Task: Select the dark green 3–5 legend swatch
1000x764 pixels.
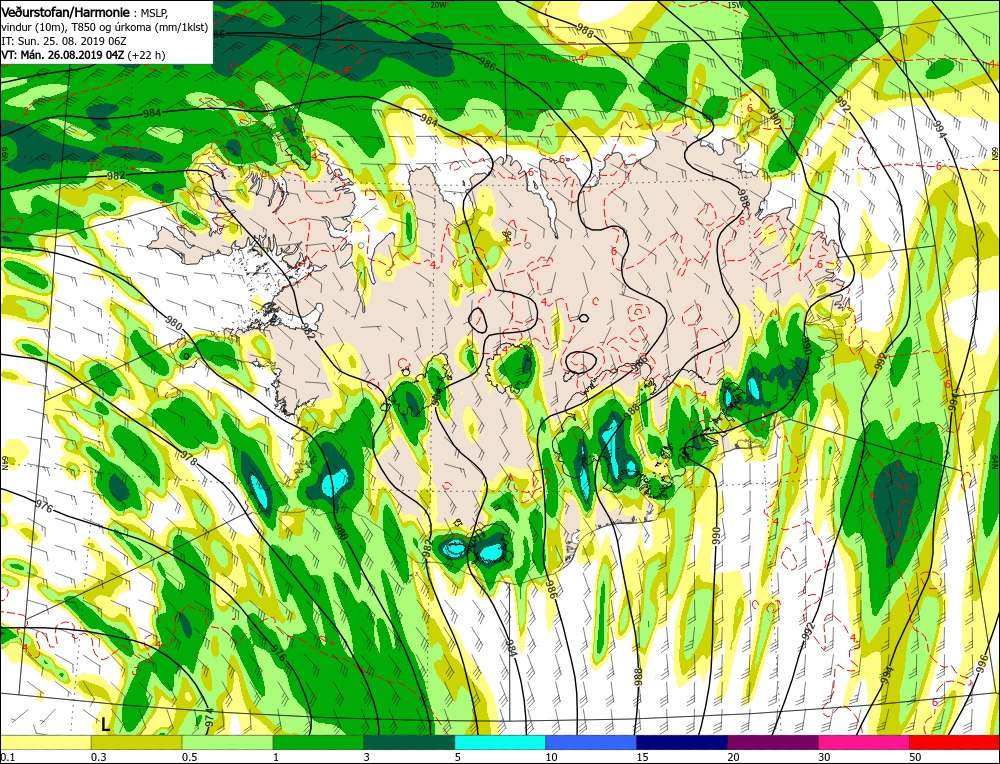Action: 409,742
